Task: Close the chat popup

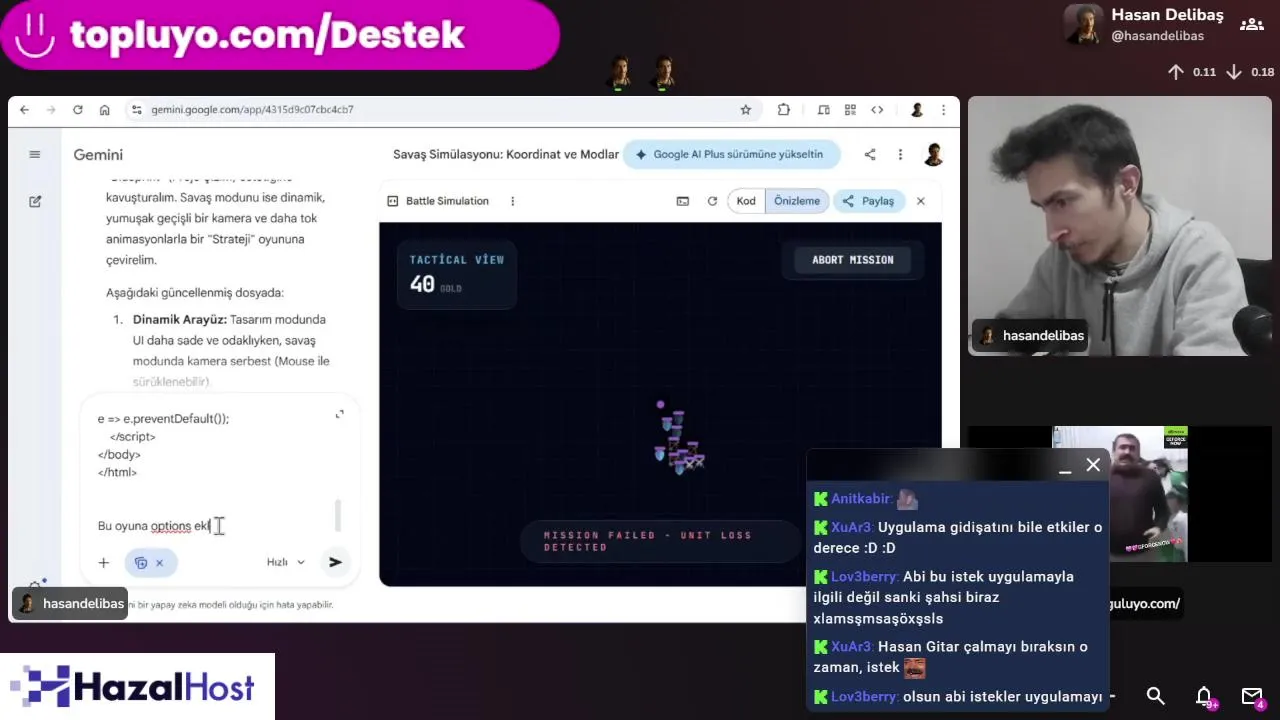Action: 1093,465
